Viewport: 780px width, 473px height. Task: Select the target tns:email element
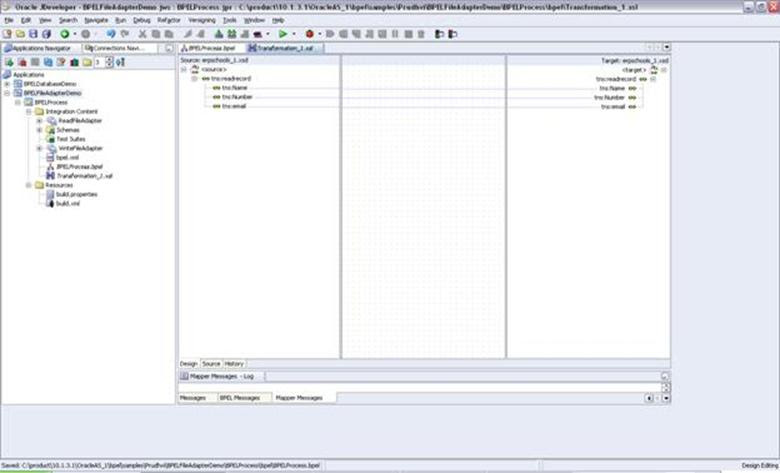click(x=613, y=106)
